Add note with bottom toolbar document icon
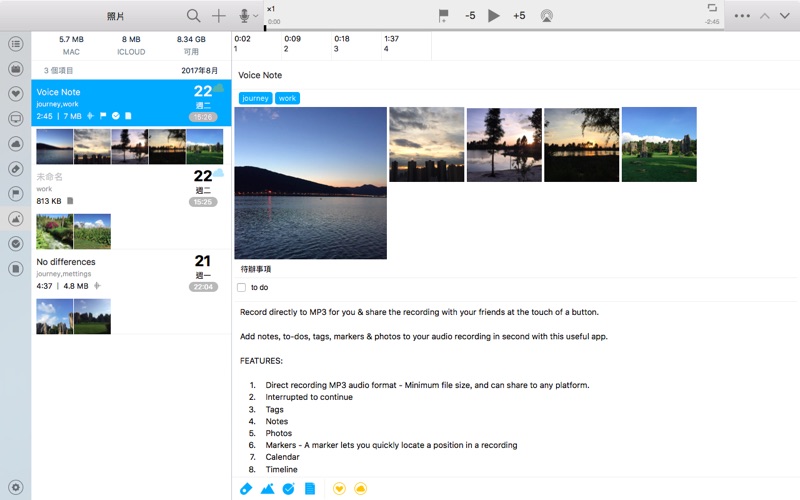800x500 pixels. click(x=310, y=489)
